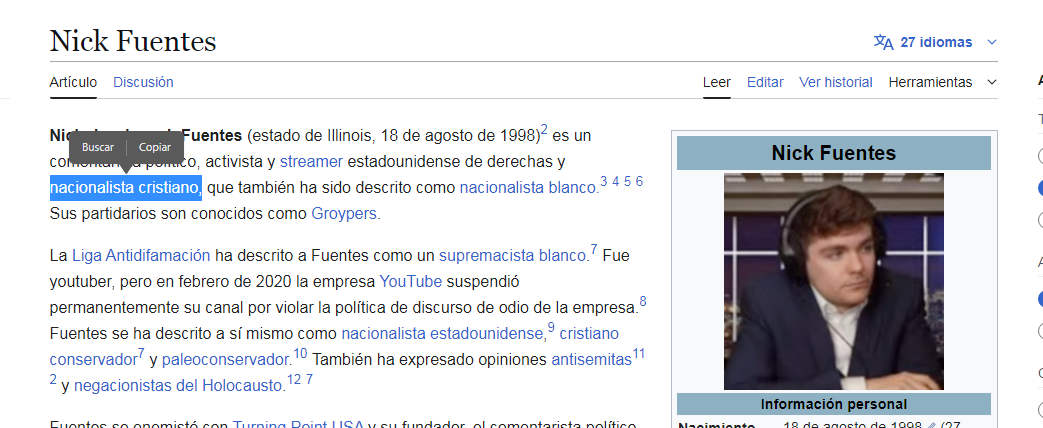Click the language translate icon beside 27 idiomas
This screenshot has height=428, width=1043.
[x=883, y=42]
